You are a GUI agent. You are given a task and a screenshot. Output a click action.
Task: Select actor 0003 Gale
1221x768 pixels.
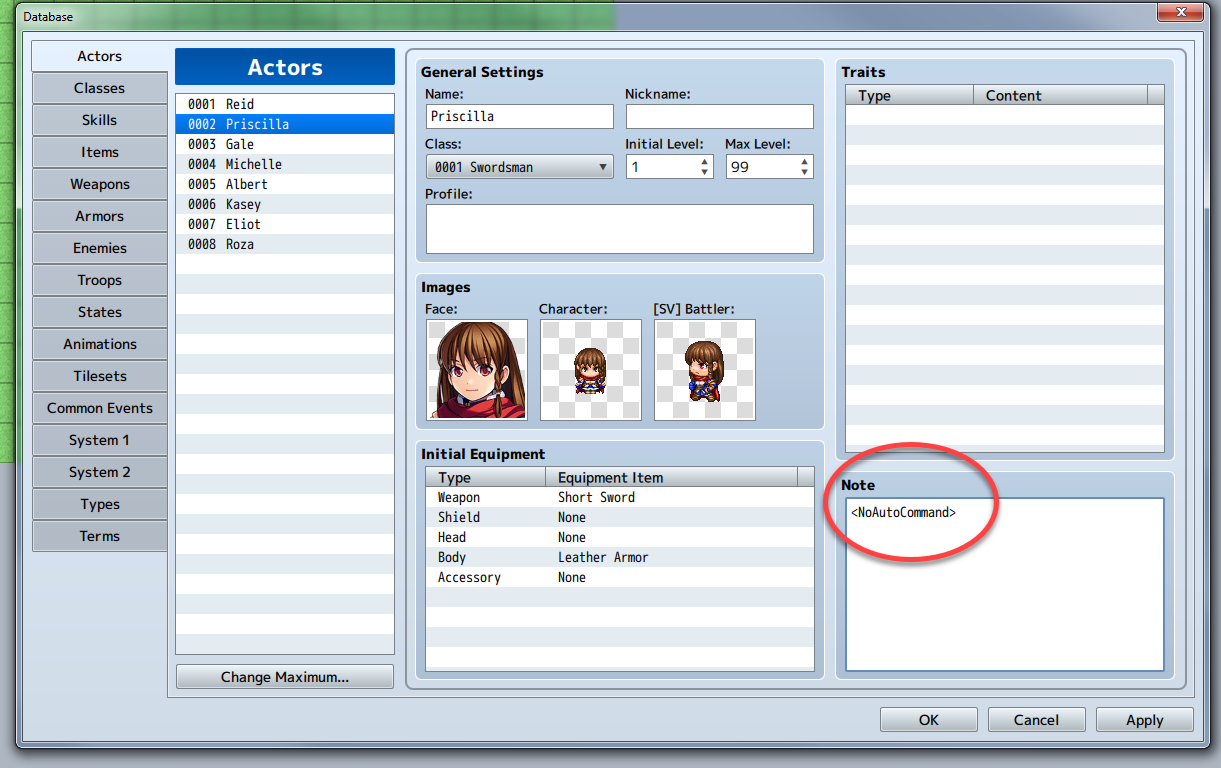point(238,144)
